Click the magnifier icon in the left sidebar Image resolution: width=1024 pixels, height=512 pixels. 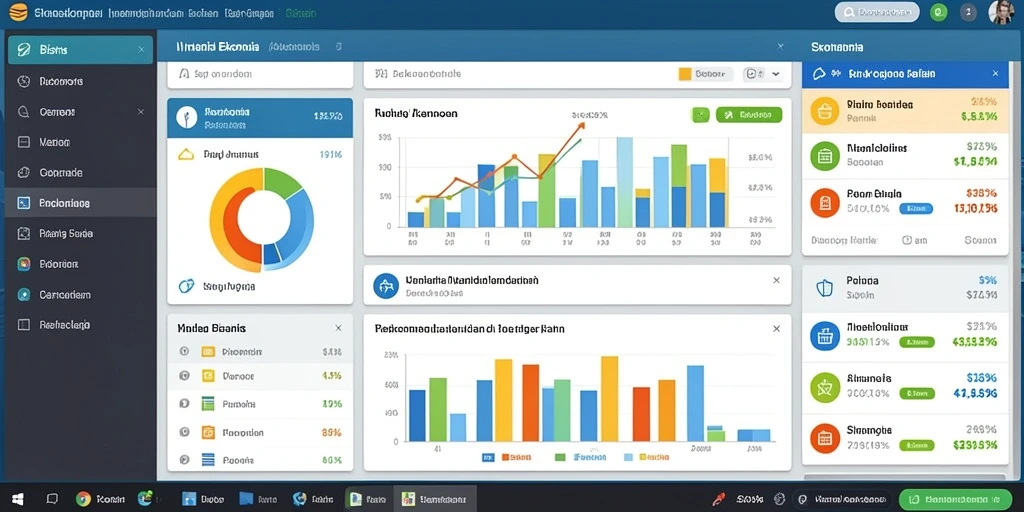pos(24,112)
